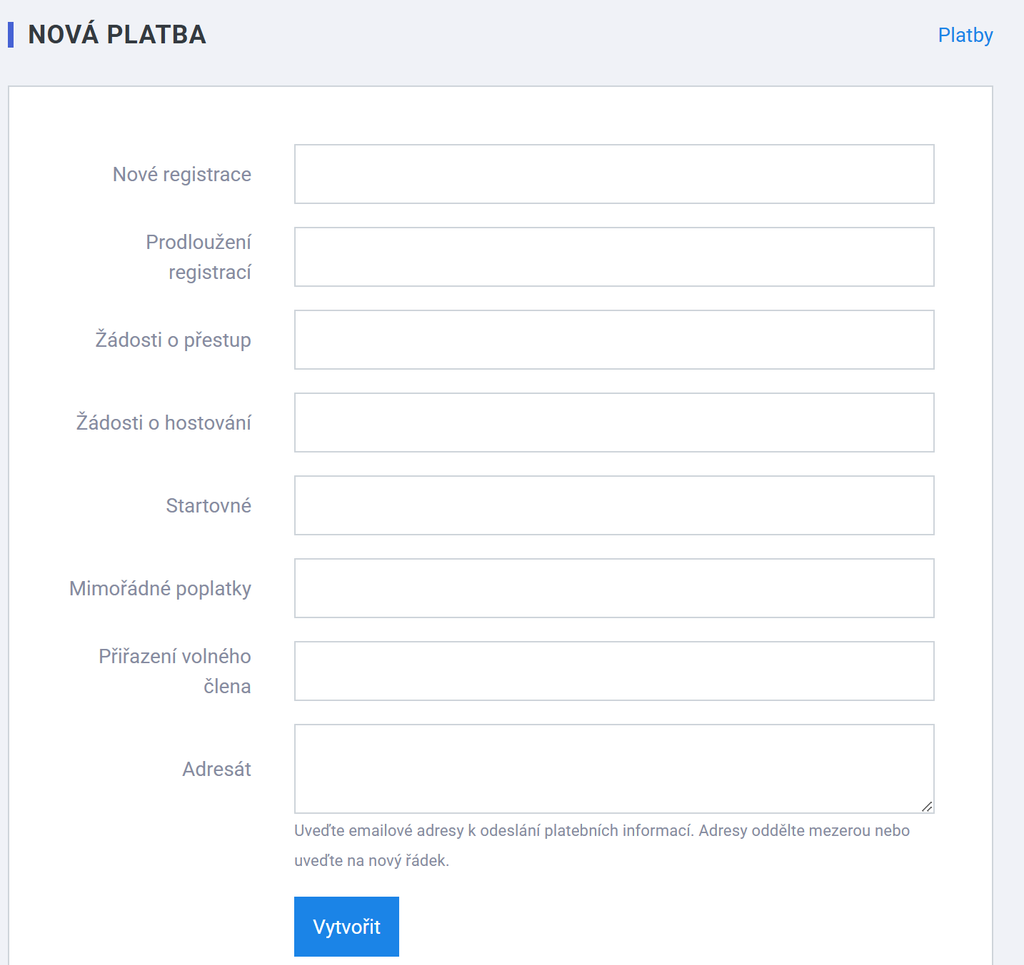The height and width of the screenshot is (965, 1024).
Task: Focus the Prodloužení registrací field
Action: point(614,257)
